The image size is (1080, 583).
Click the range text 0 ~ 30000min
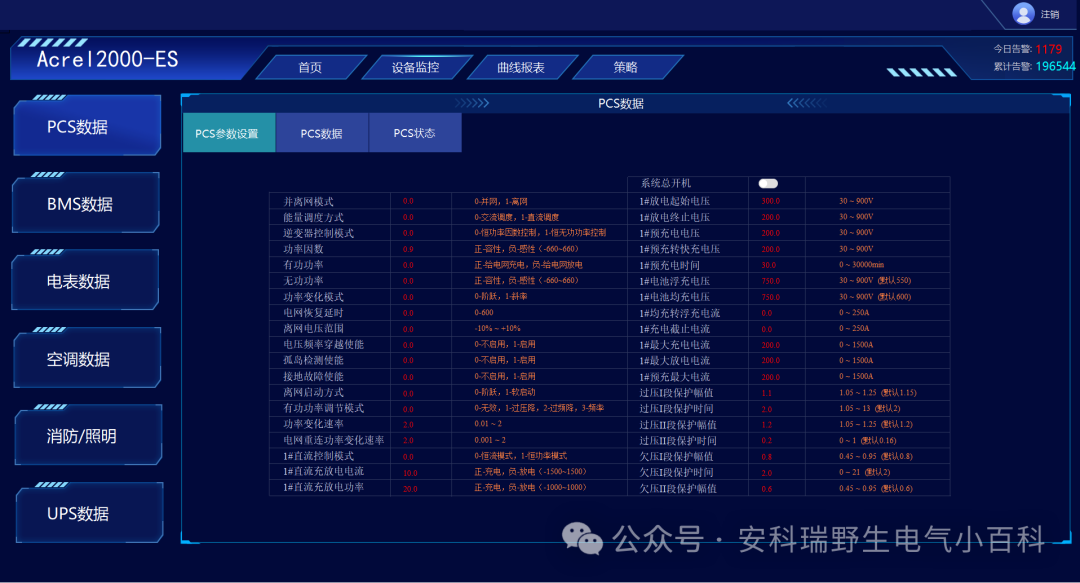[x=861, y=265]
